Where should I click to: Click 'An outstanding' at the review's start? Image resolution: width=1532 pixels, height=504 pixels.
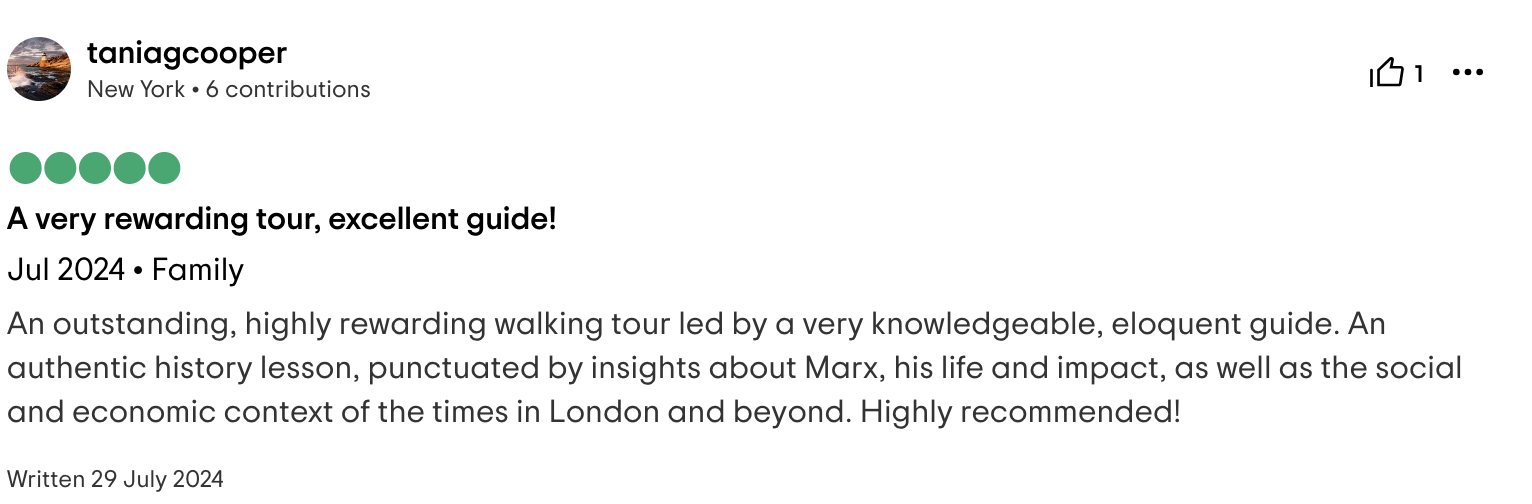(x=117, y=324)
